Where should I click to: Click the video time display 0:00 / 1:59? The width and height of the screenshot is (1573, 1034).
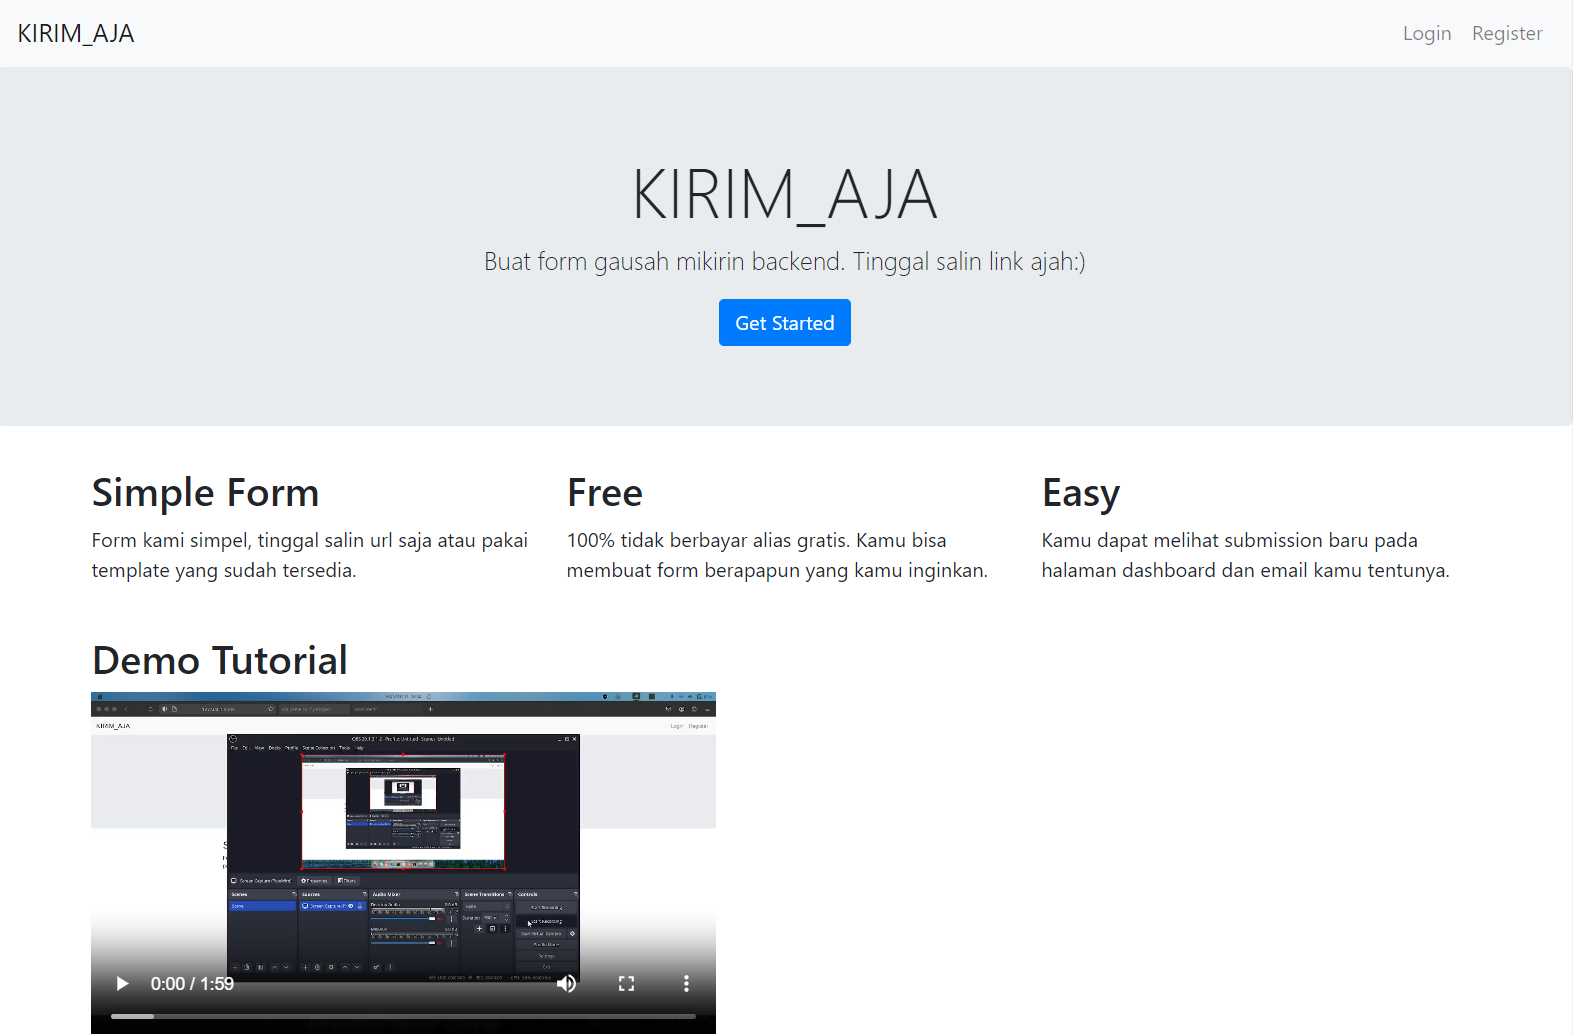point(192,984)
